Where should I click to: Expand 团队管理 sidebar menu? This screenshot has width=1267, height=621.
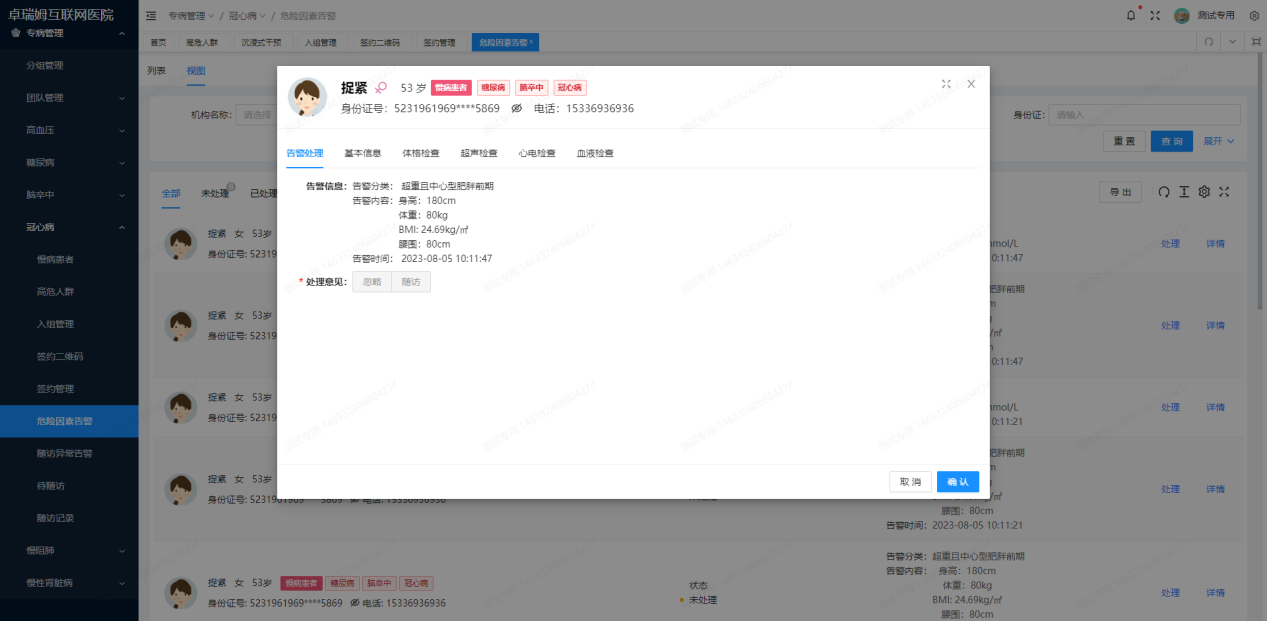69,98
